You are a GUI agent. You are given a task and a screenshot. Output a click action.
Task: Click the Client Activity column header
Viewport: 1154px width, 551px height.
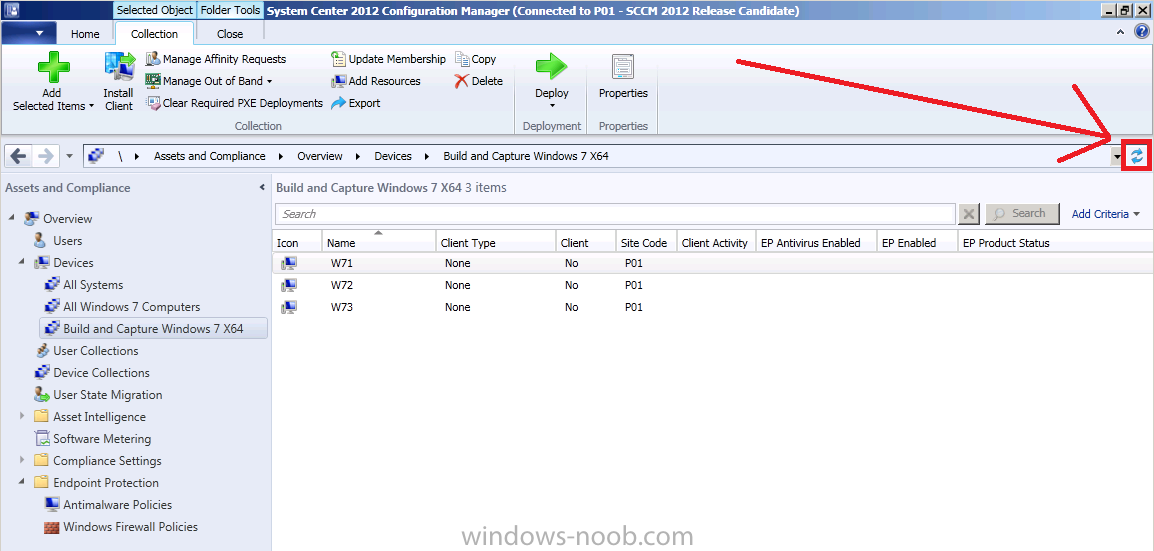click(x=716, y=242)
